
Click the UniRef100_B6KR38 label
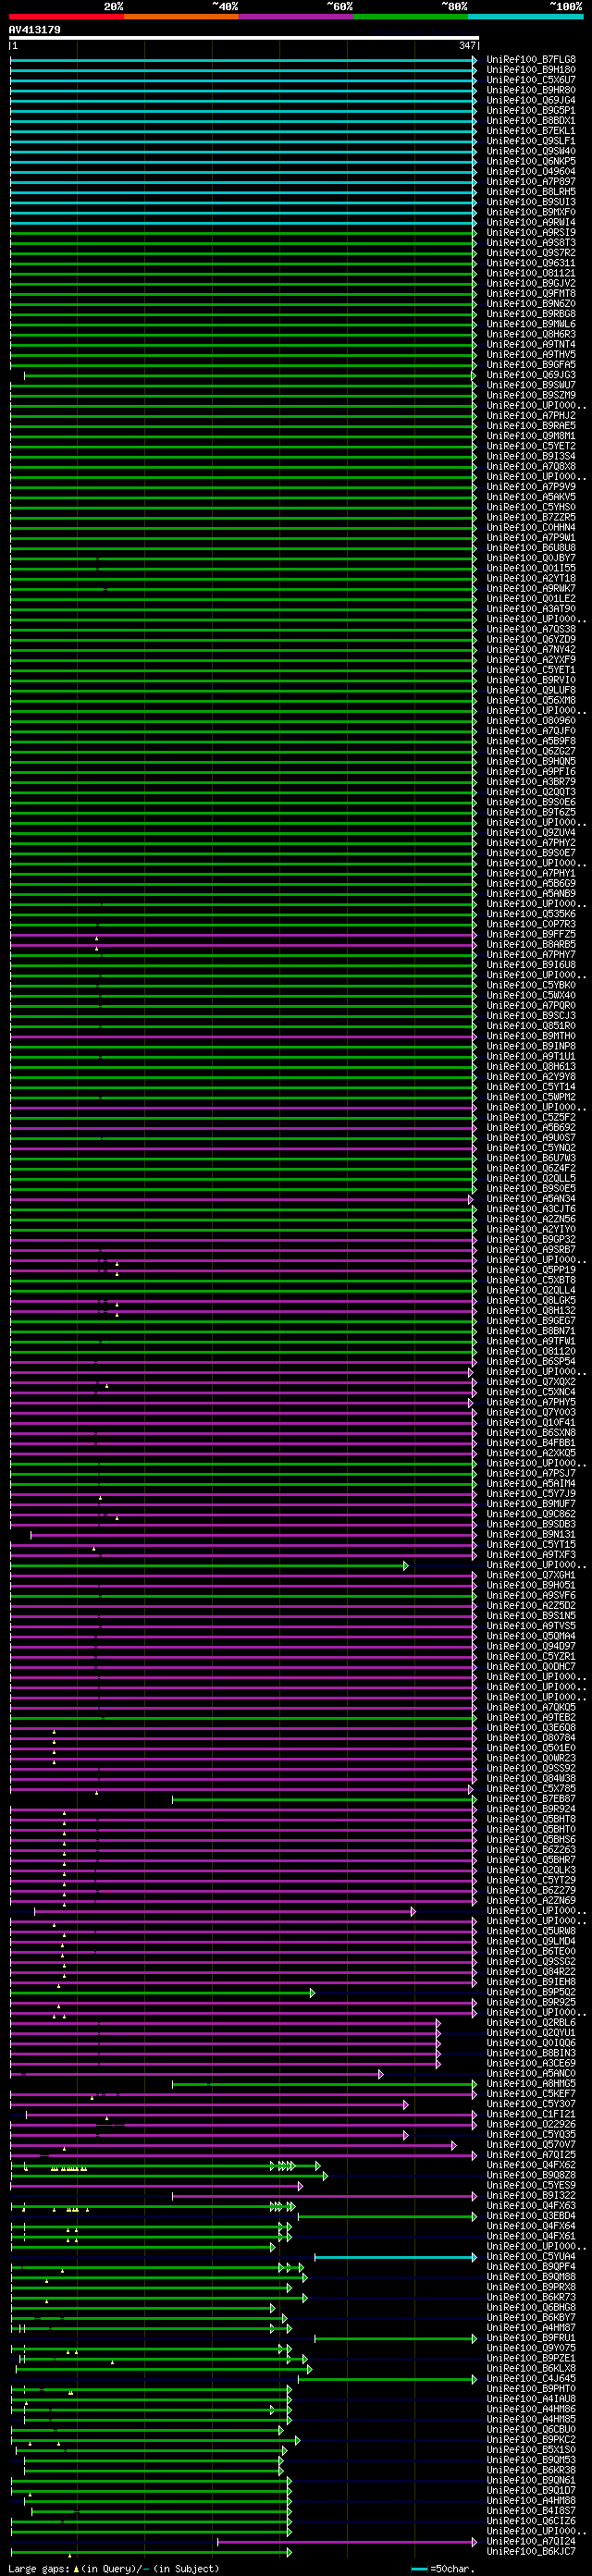pos(531,2470)
